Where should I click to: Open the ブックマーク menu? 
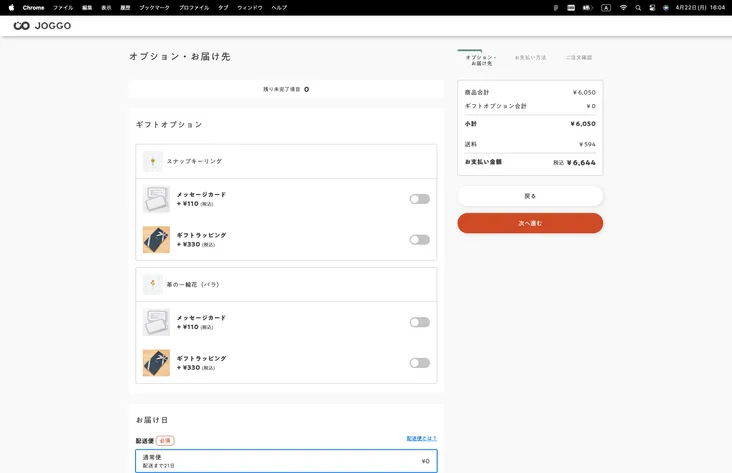[154, 7]
